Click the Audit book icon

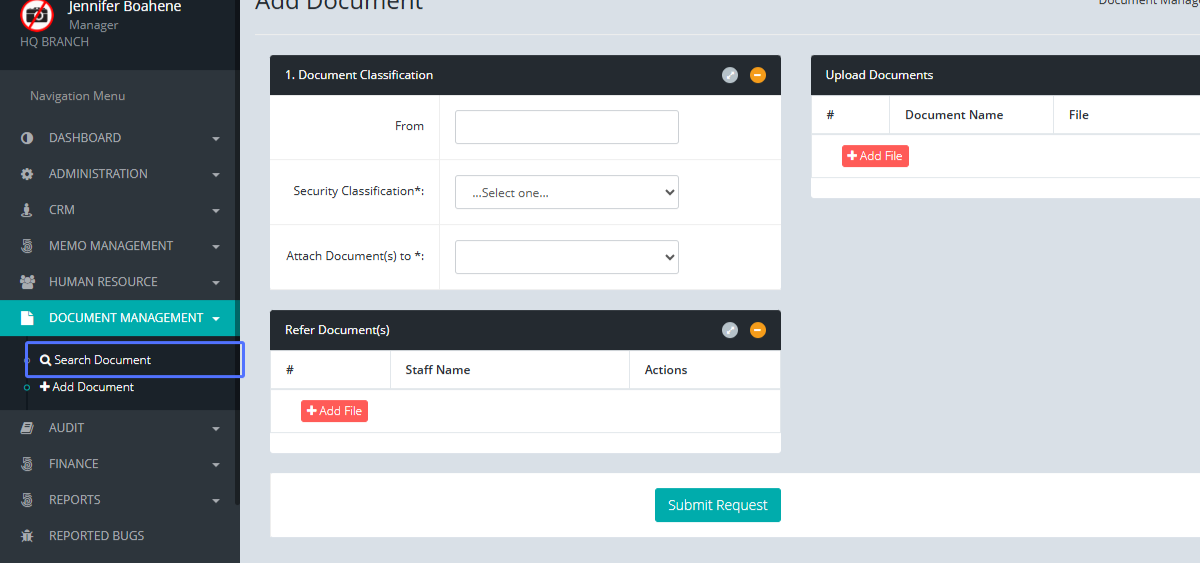click(x=27, y=428)
